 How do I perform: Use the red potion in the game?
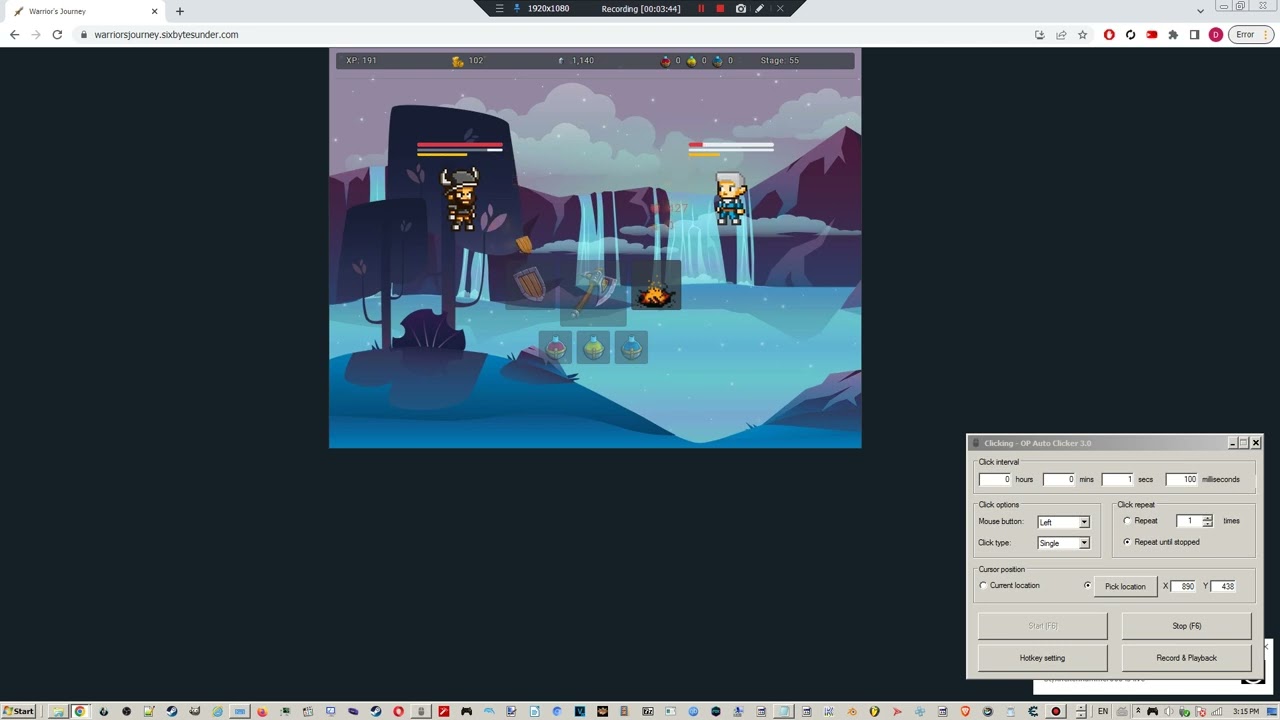555,348
